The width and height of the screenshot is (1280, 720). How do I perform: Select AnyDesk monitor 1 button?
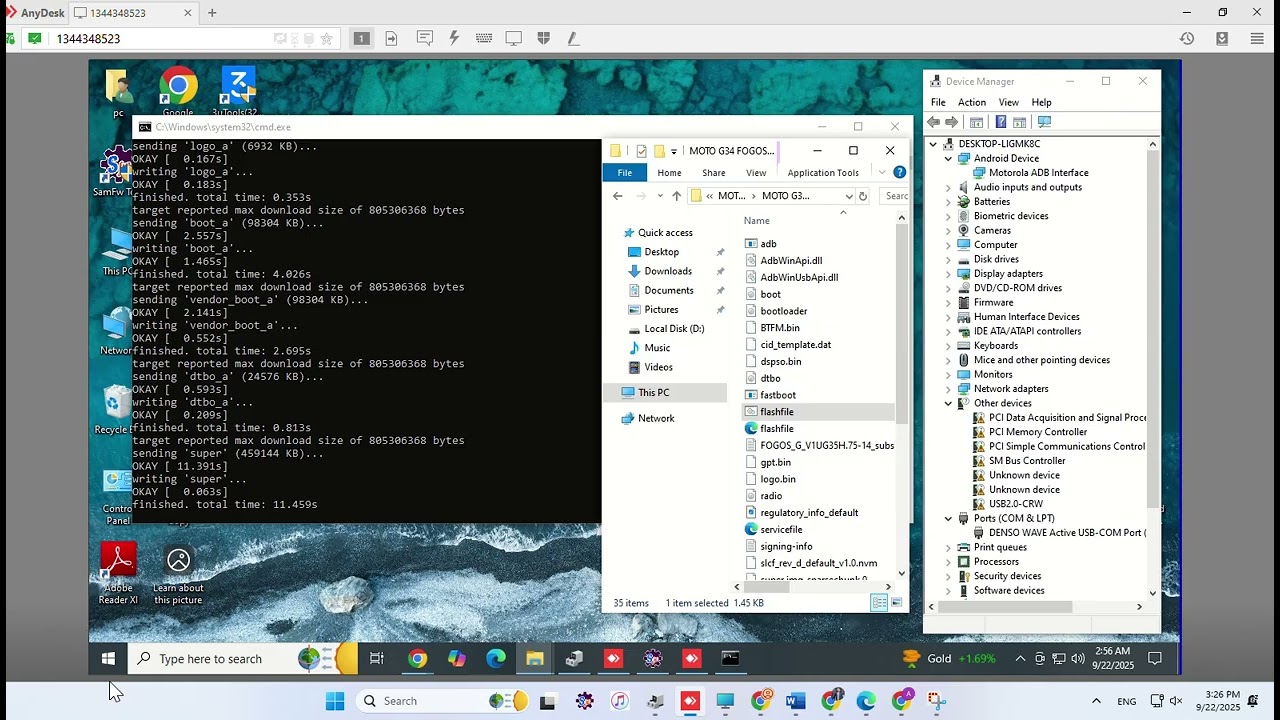click(x=362, y=38)
